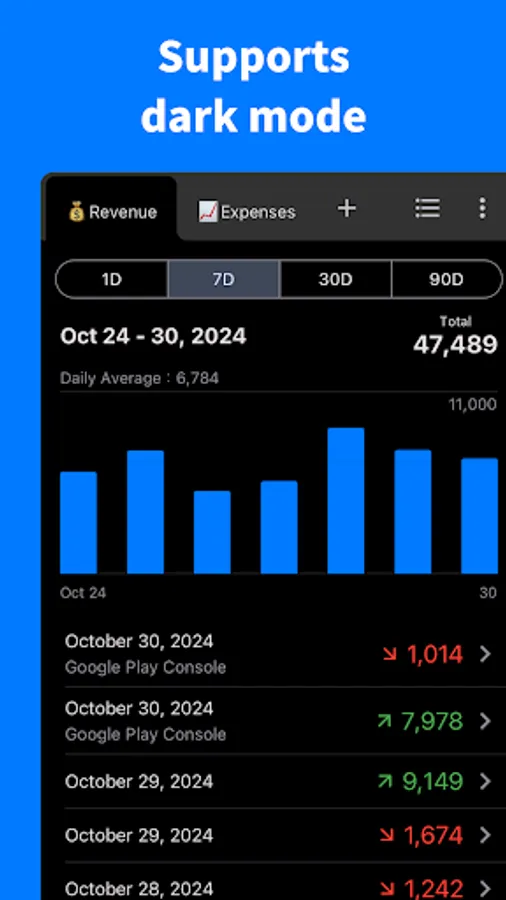Open the three-dot more options menu

pos(482,208)
